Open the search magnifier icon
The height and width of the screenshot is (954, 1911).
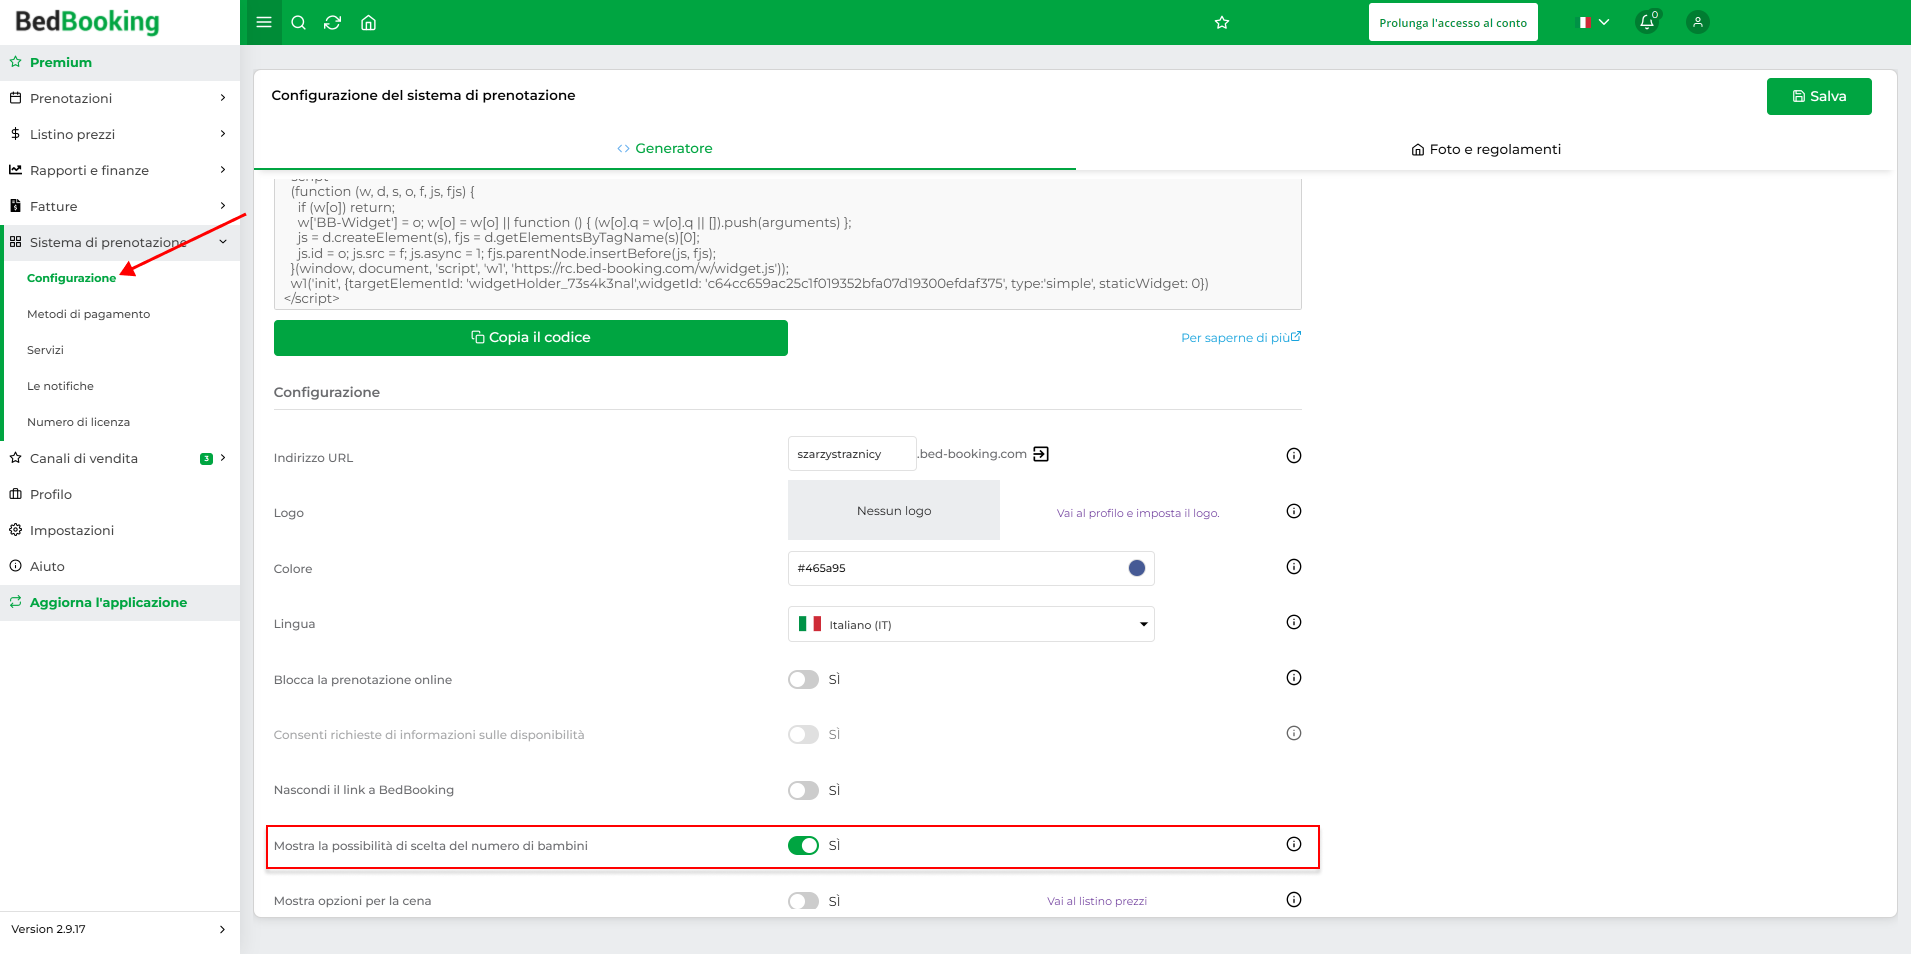[x=298, y=22]
